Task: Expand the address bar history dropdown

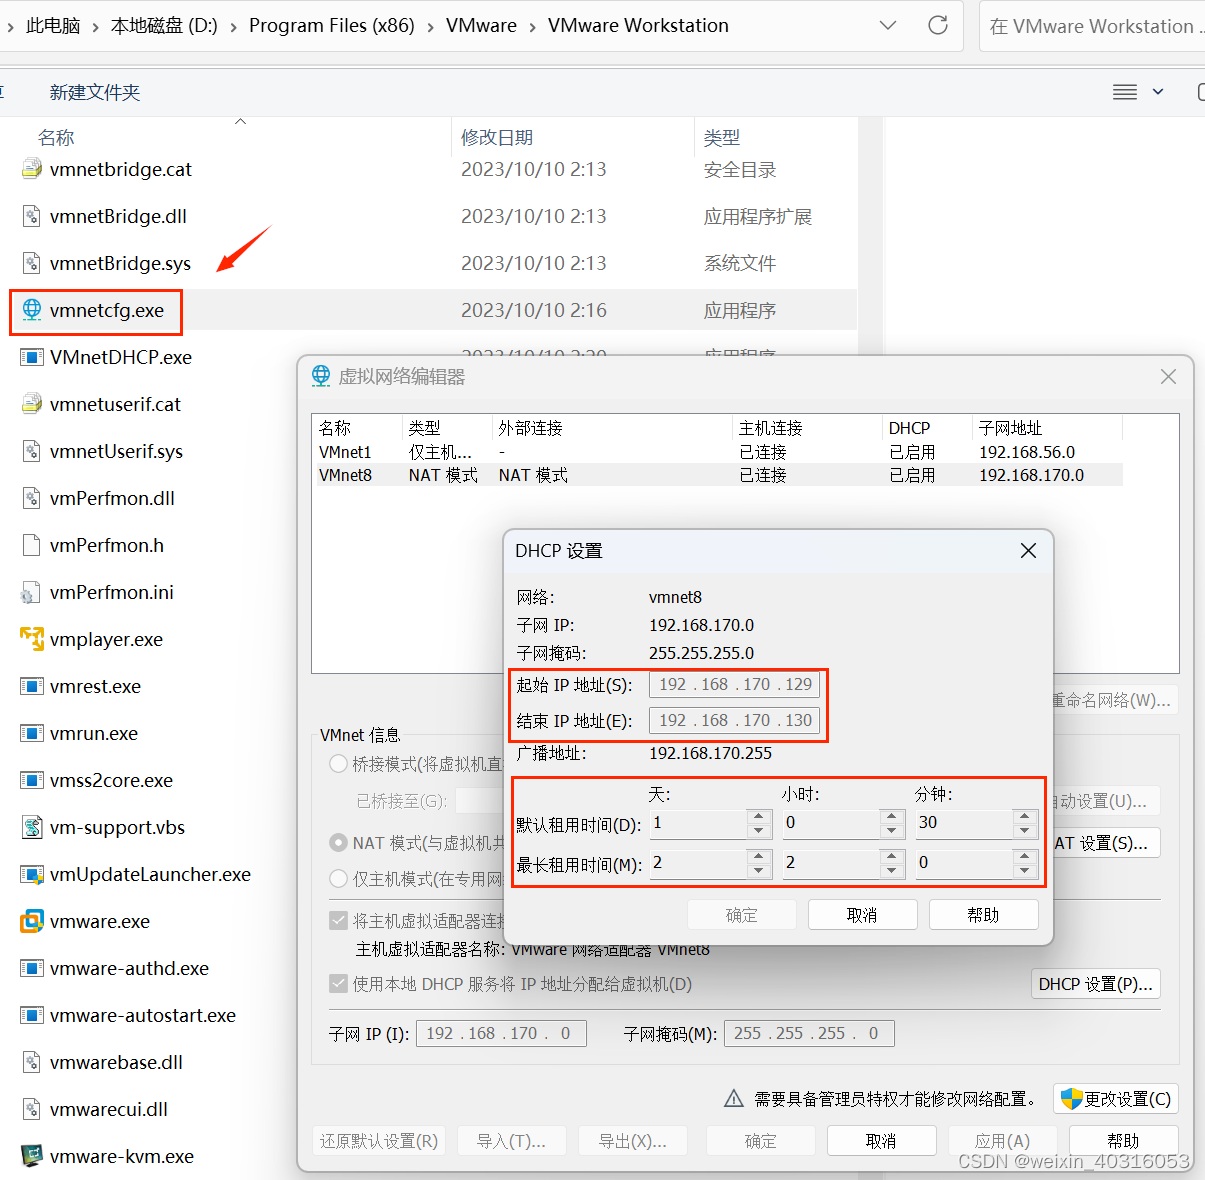Action: [887, 25]
